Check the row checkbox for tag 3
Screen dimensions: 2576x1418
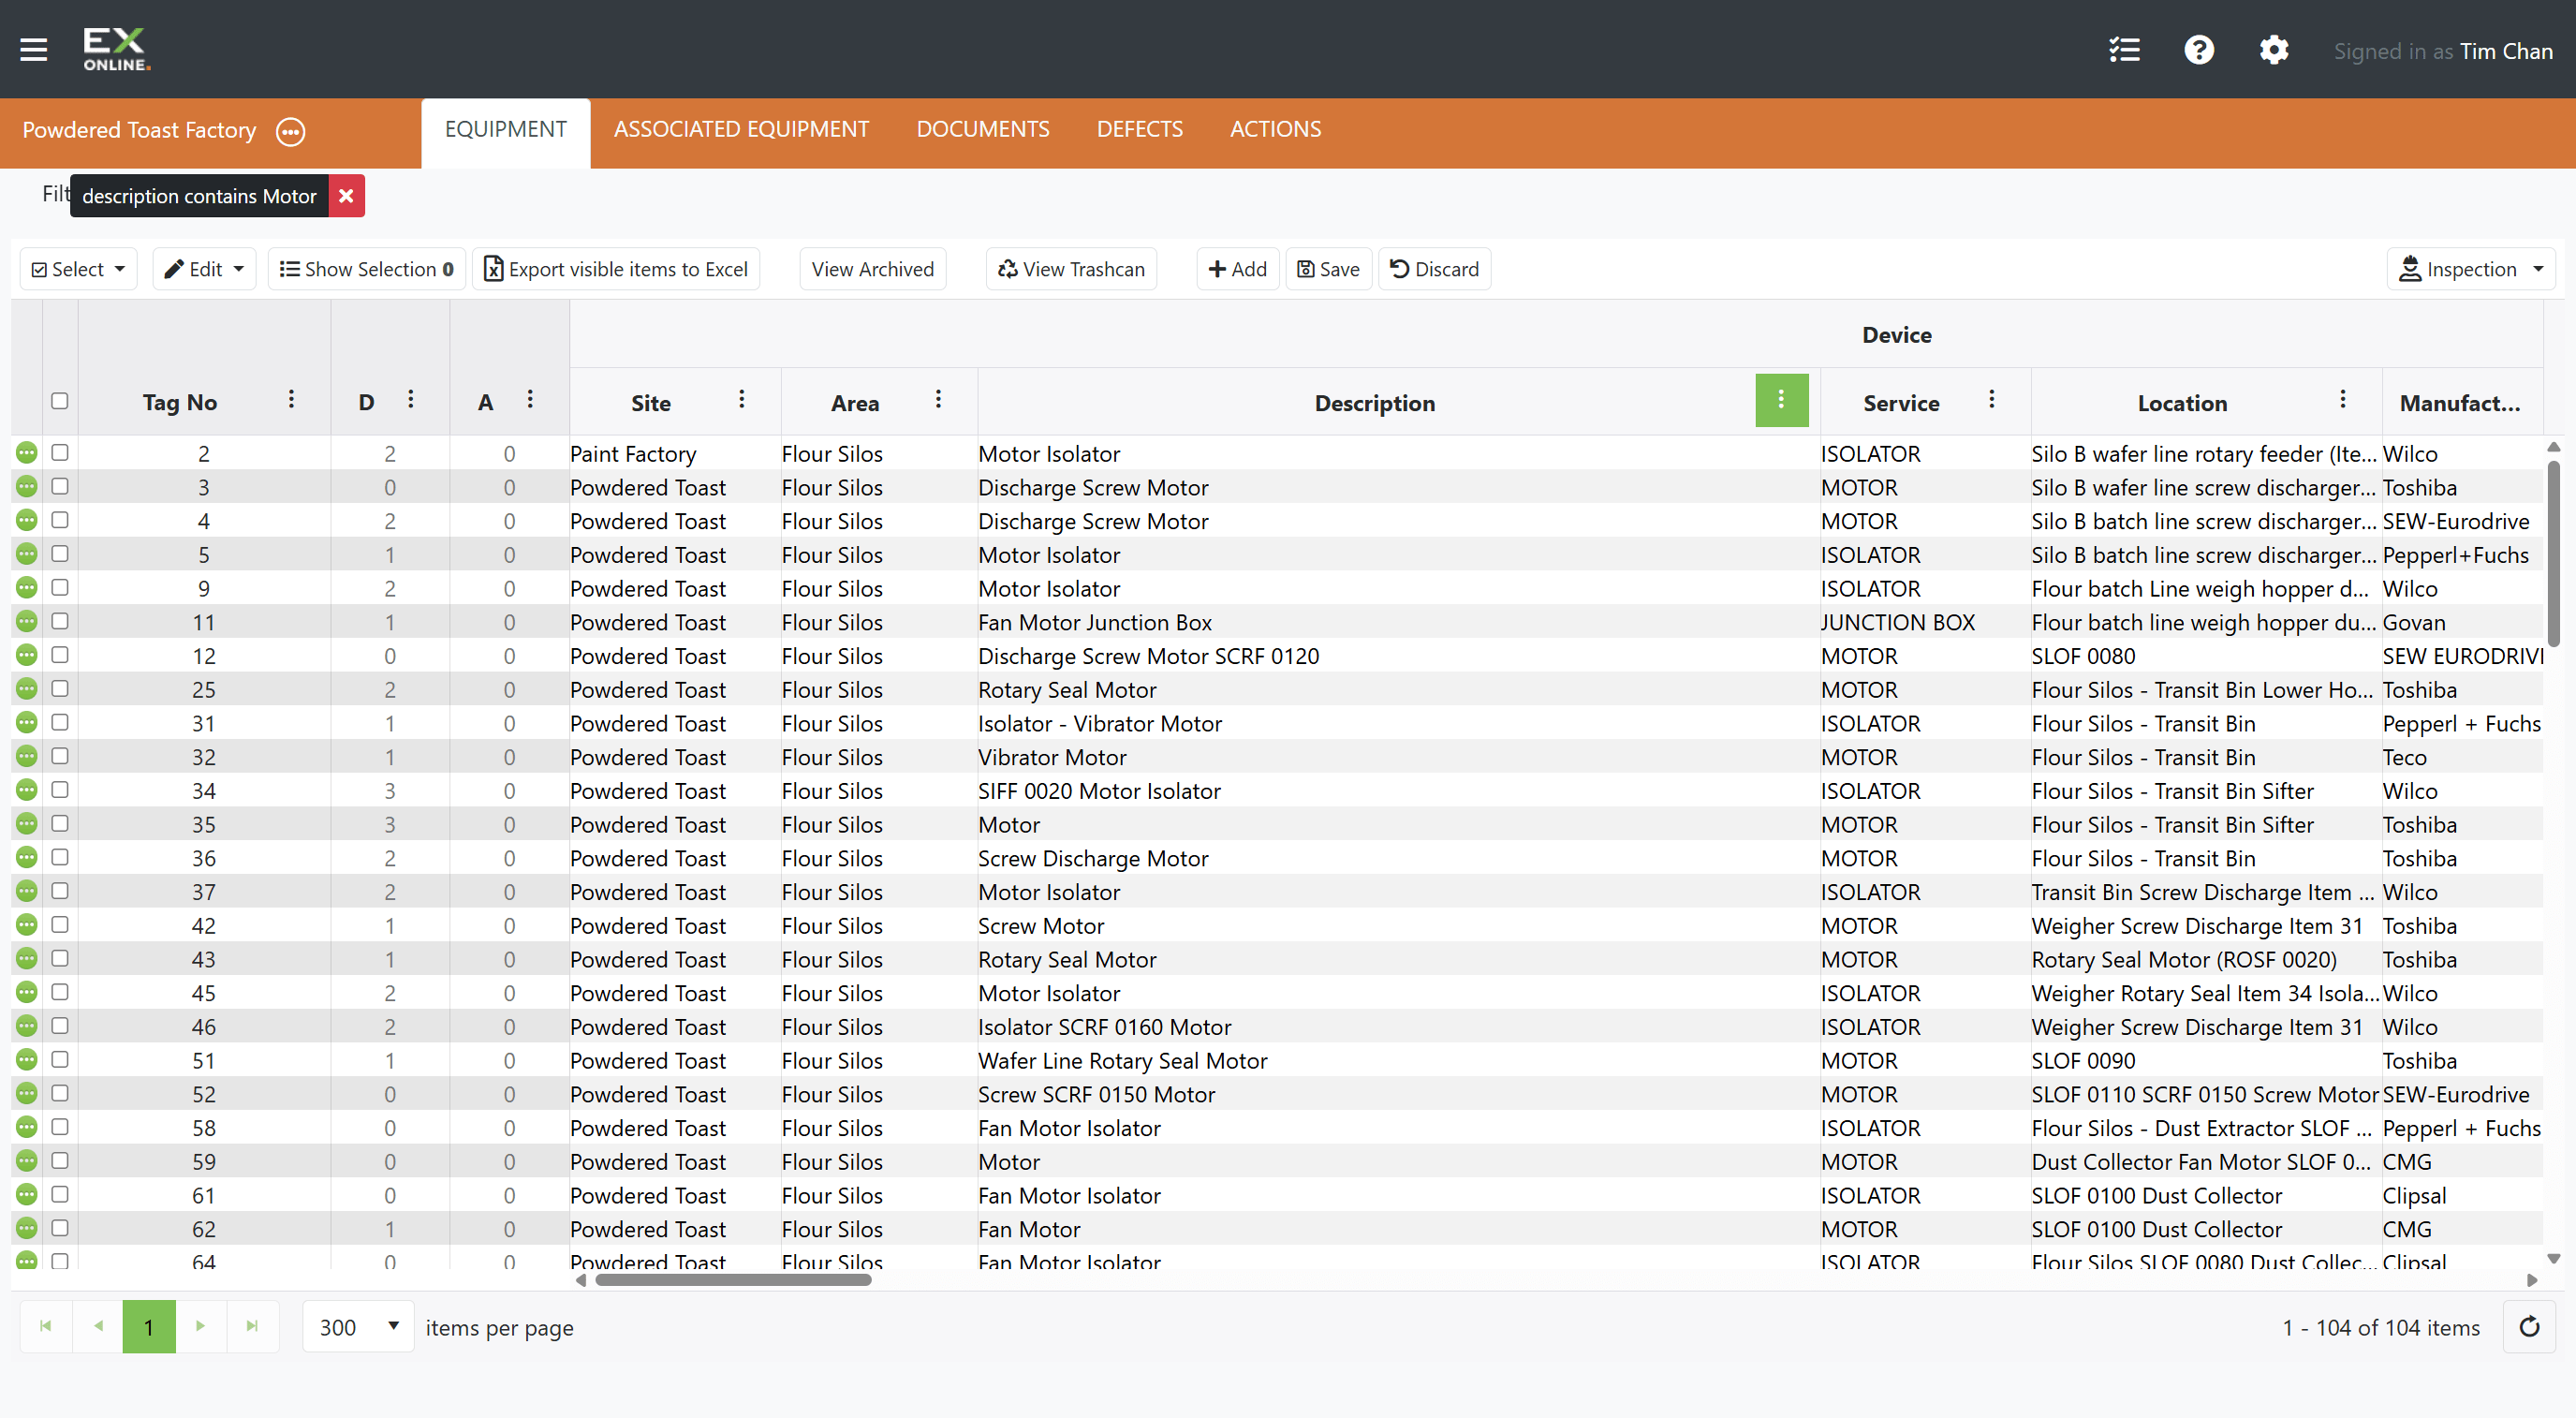point(60,486)
